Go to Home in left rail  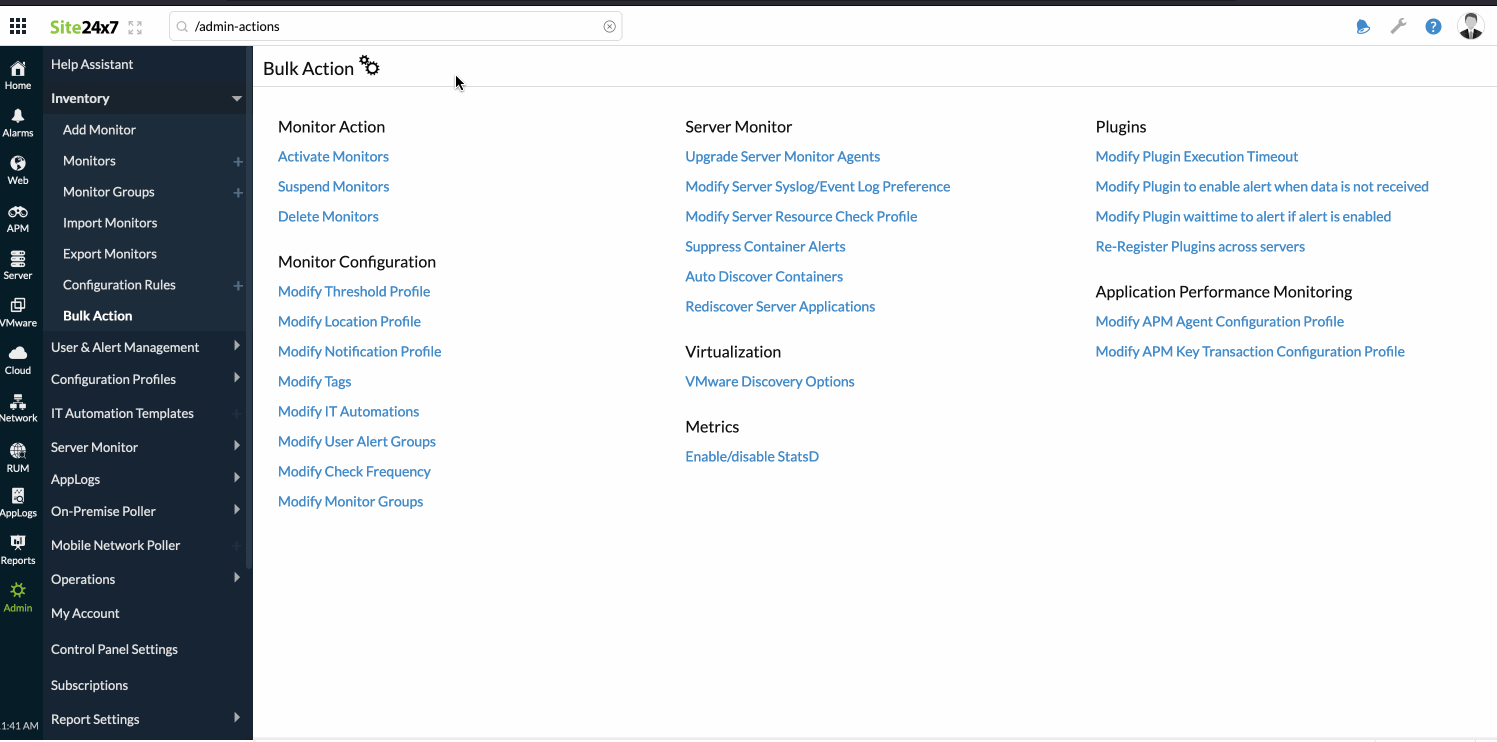point(18,75)
